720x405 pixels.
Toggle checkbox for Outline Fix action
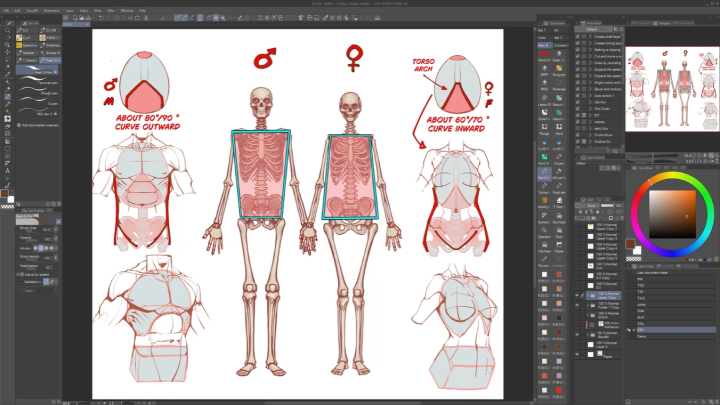[x=578, y=141]
